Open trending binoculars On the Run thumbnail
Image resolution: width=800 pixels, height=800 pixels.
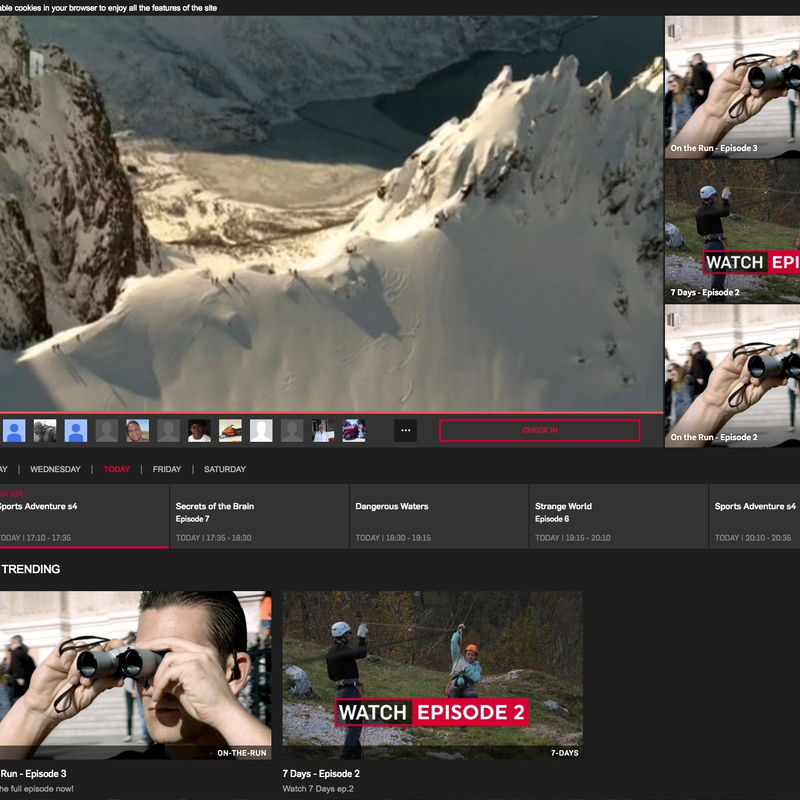135,675
